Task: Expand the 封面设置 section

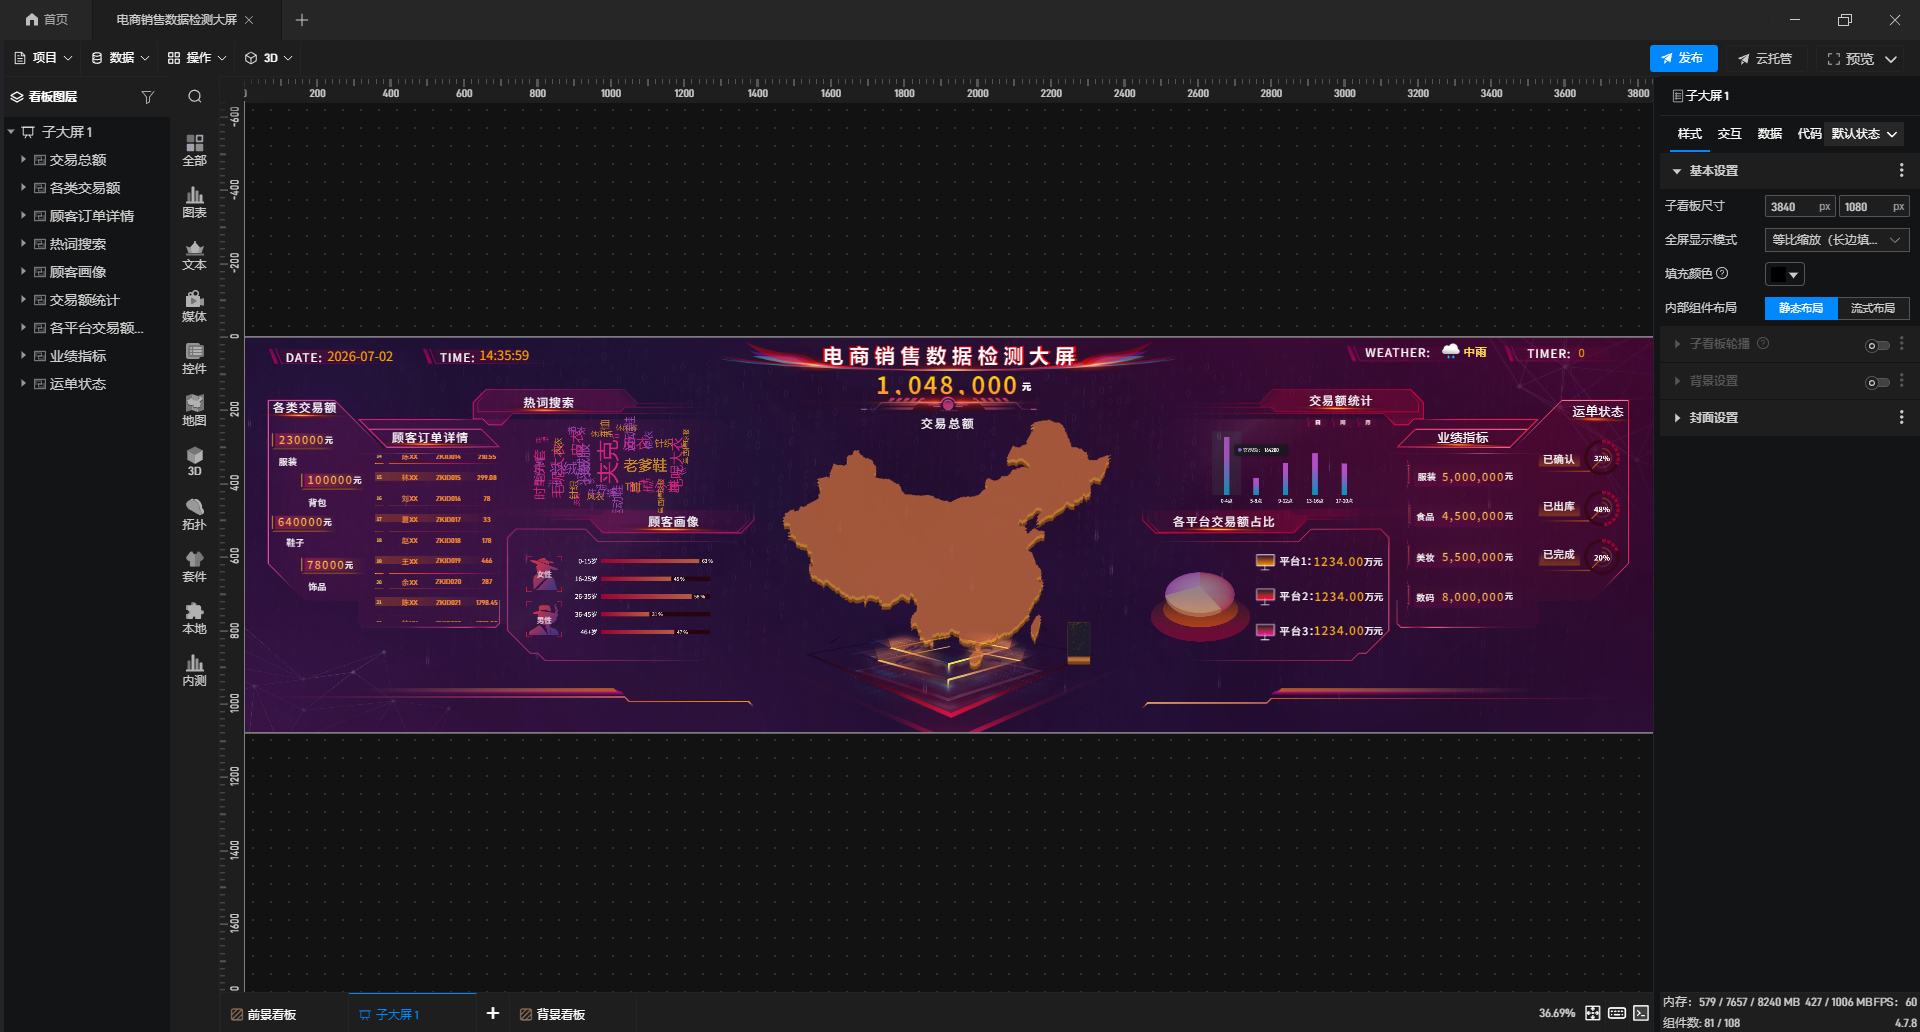Action: (x=1677, y=417)
